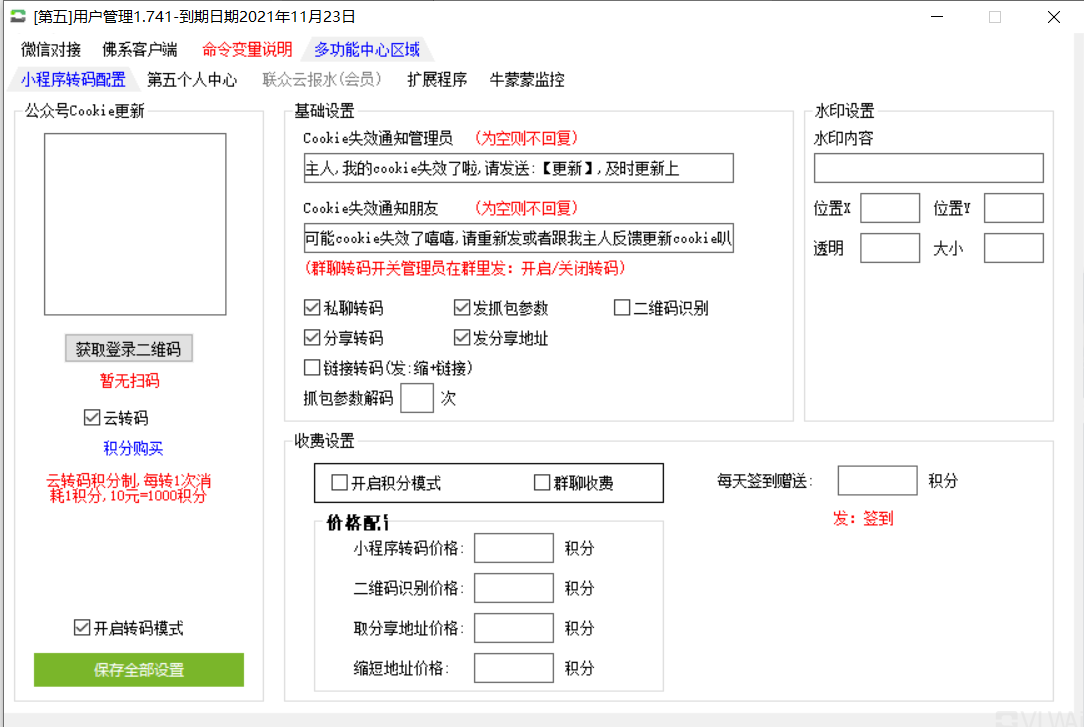The width and height of the screenshot is (1084, 727).
Task: Click the app icon in title bar
Action: click(18, 17)
